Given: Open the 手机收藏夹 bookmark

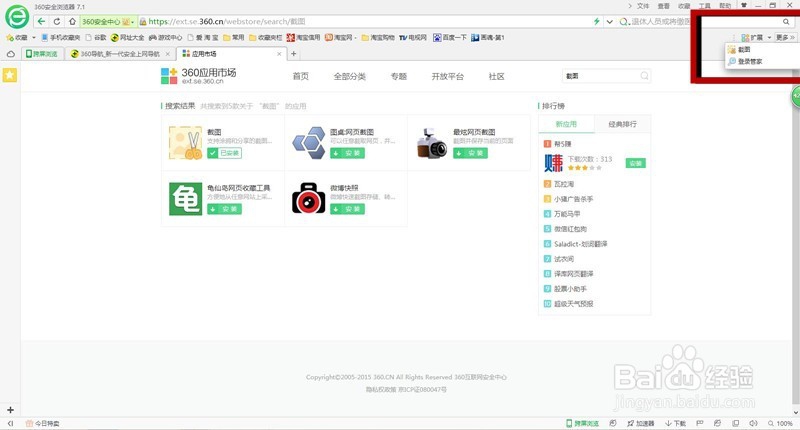Looking at the screenshot, I should click(x=61, y=37).
